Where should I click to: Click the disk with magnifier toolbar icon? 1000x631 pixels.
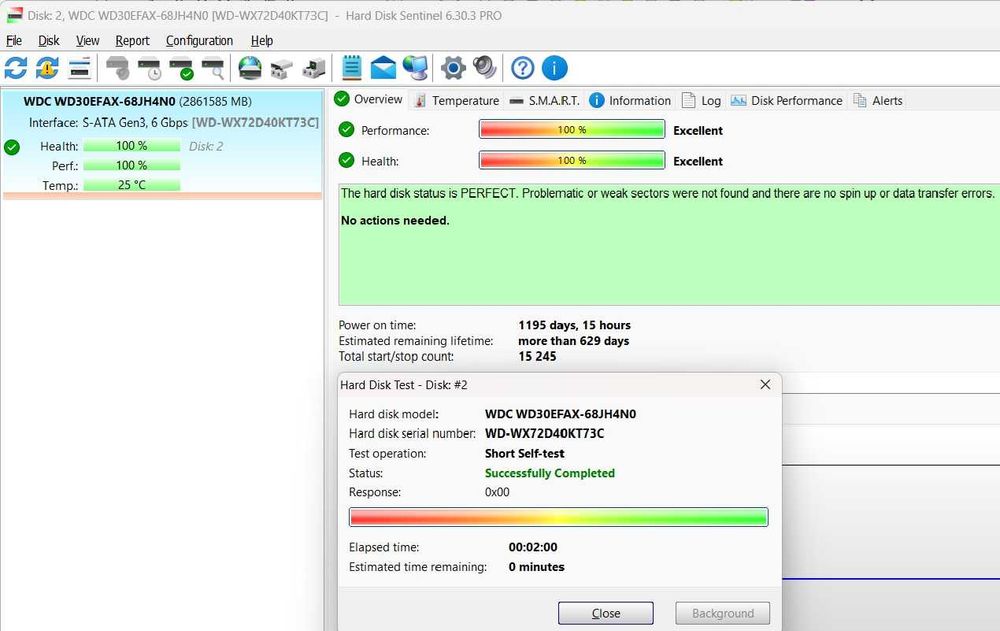[x=213, y=68]
